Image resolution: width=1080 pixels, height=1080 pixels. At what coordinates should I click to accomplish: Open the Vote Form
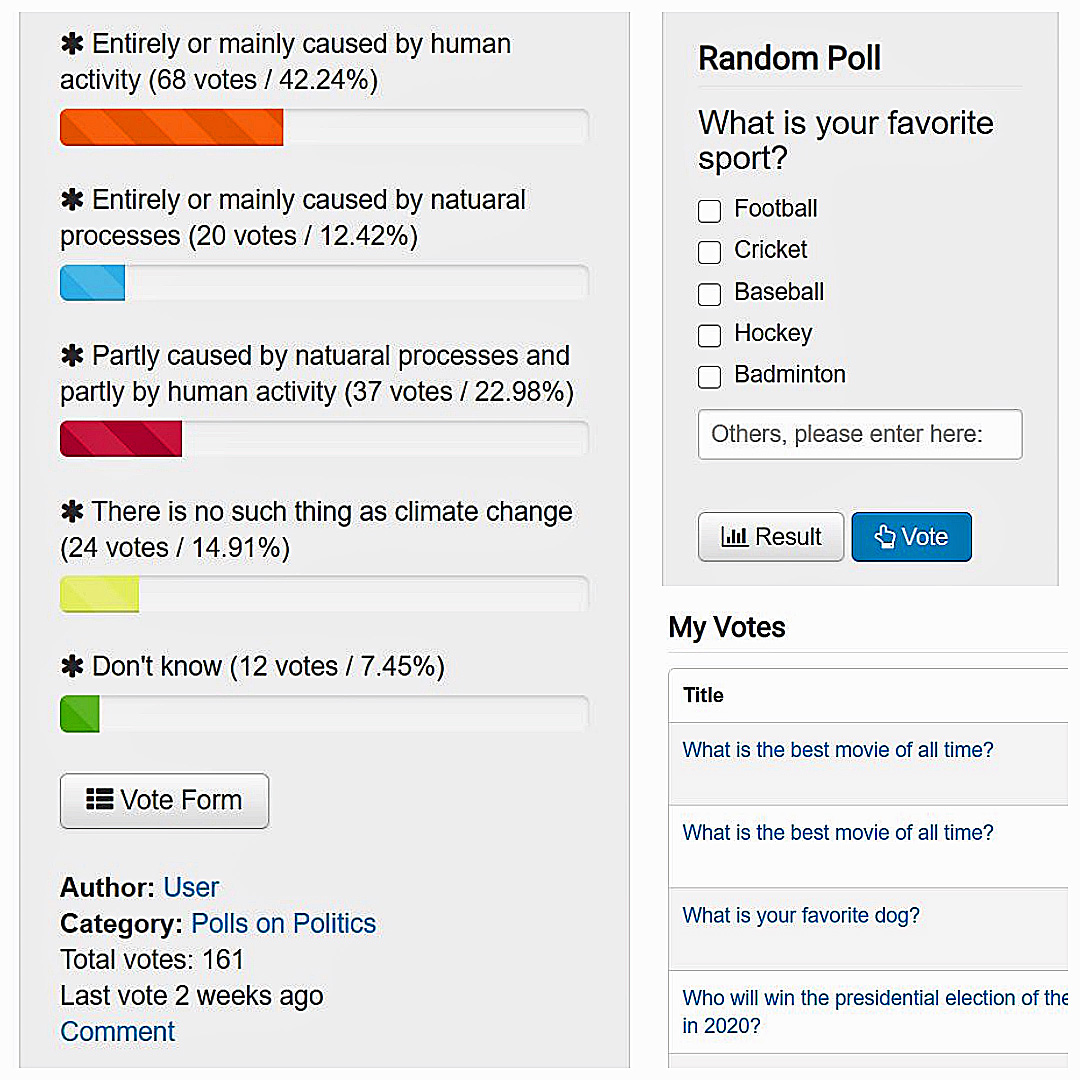[x=164, y=800]
